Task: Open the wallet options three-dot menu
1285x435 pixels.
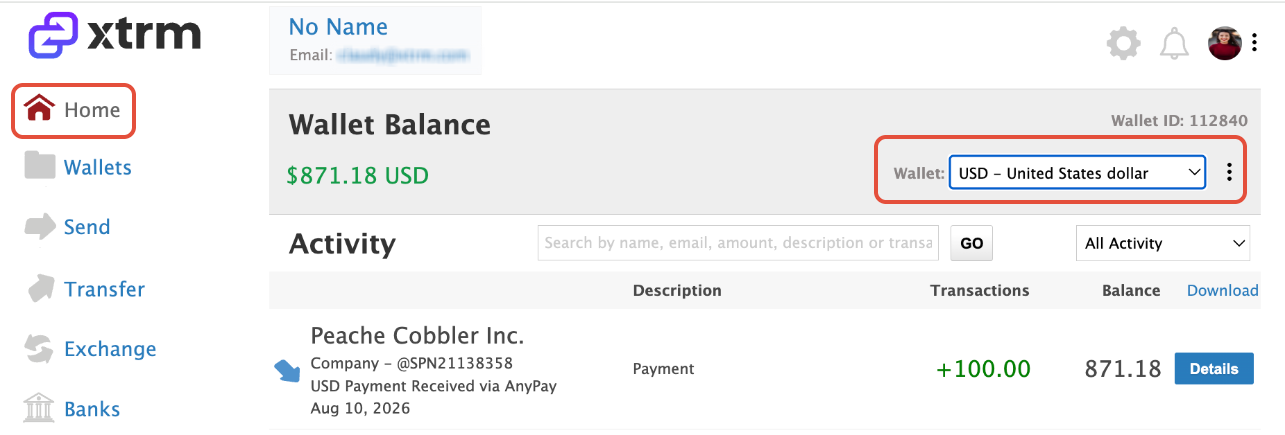Action: [1229, 173]
